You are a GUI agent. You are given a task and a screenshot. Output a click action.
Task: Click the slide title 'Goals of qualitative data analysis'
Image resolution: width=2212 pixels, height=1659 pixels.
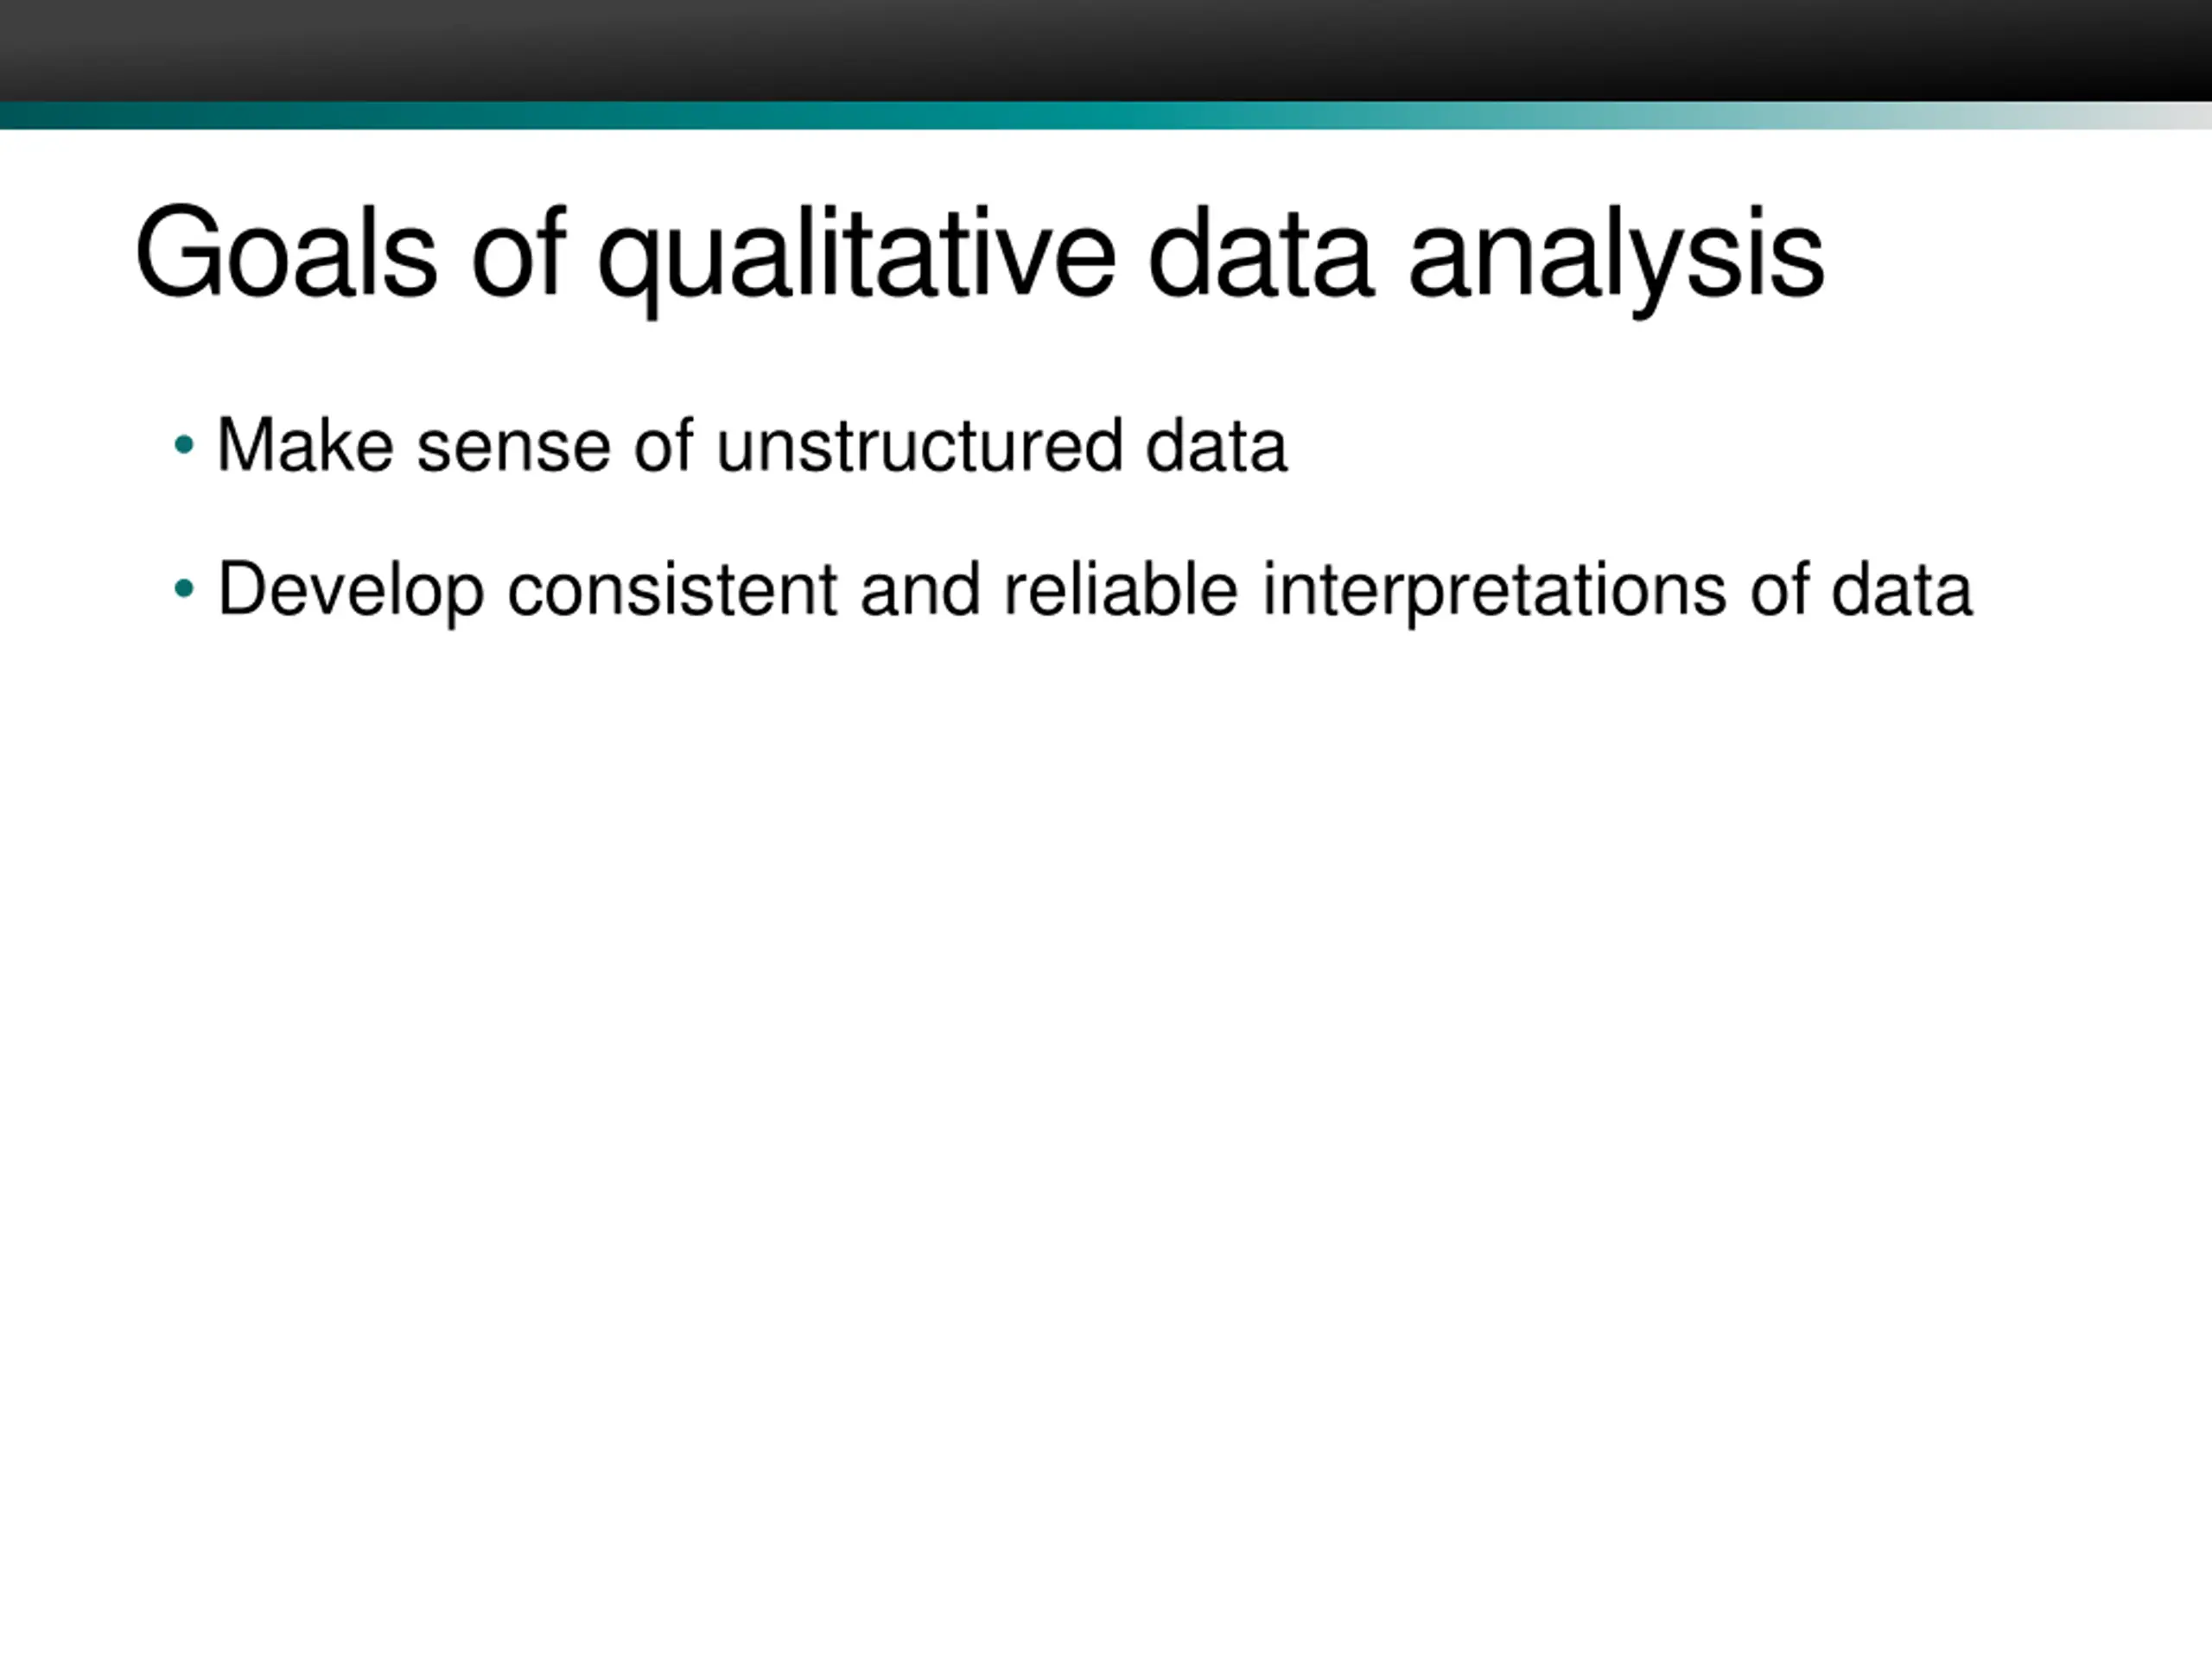[x=980, y=257]
